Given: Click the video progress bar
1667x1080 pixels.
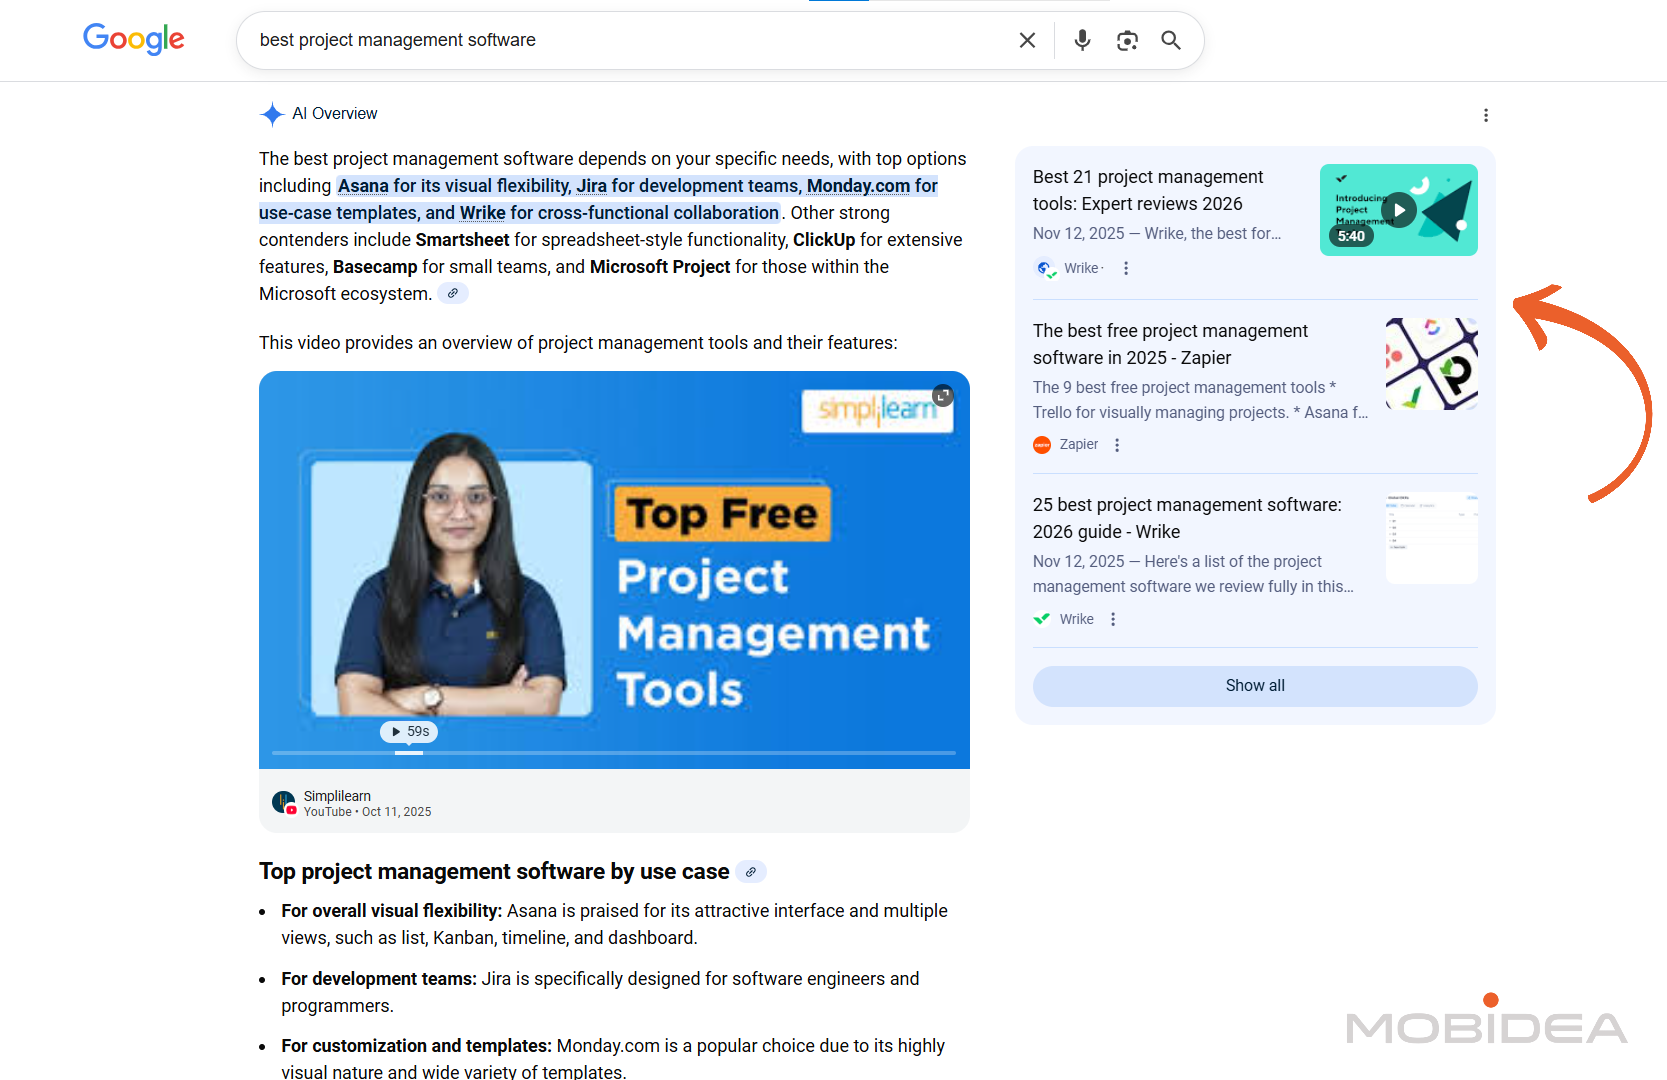Looking at the screenshot, I should [613, 752].
